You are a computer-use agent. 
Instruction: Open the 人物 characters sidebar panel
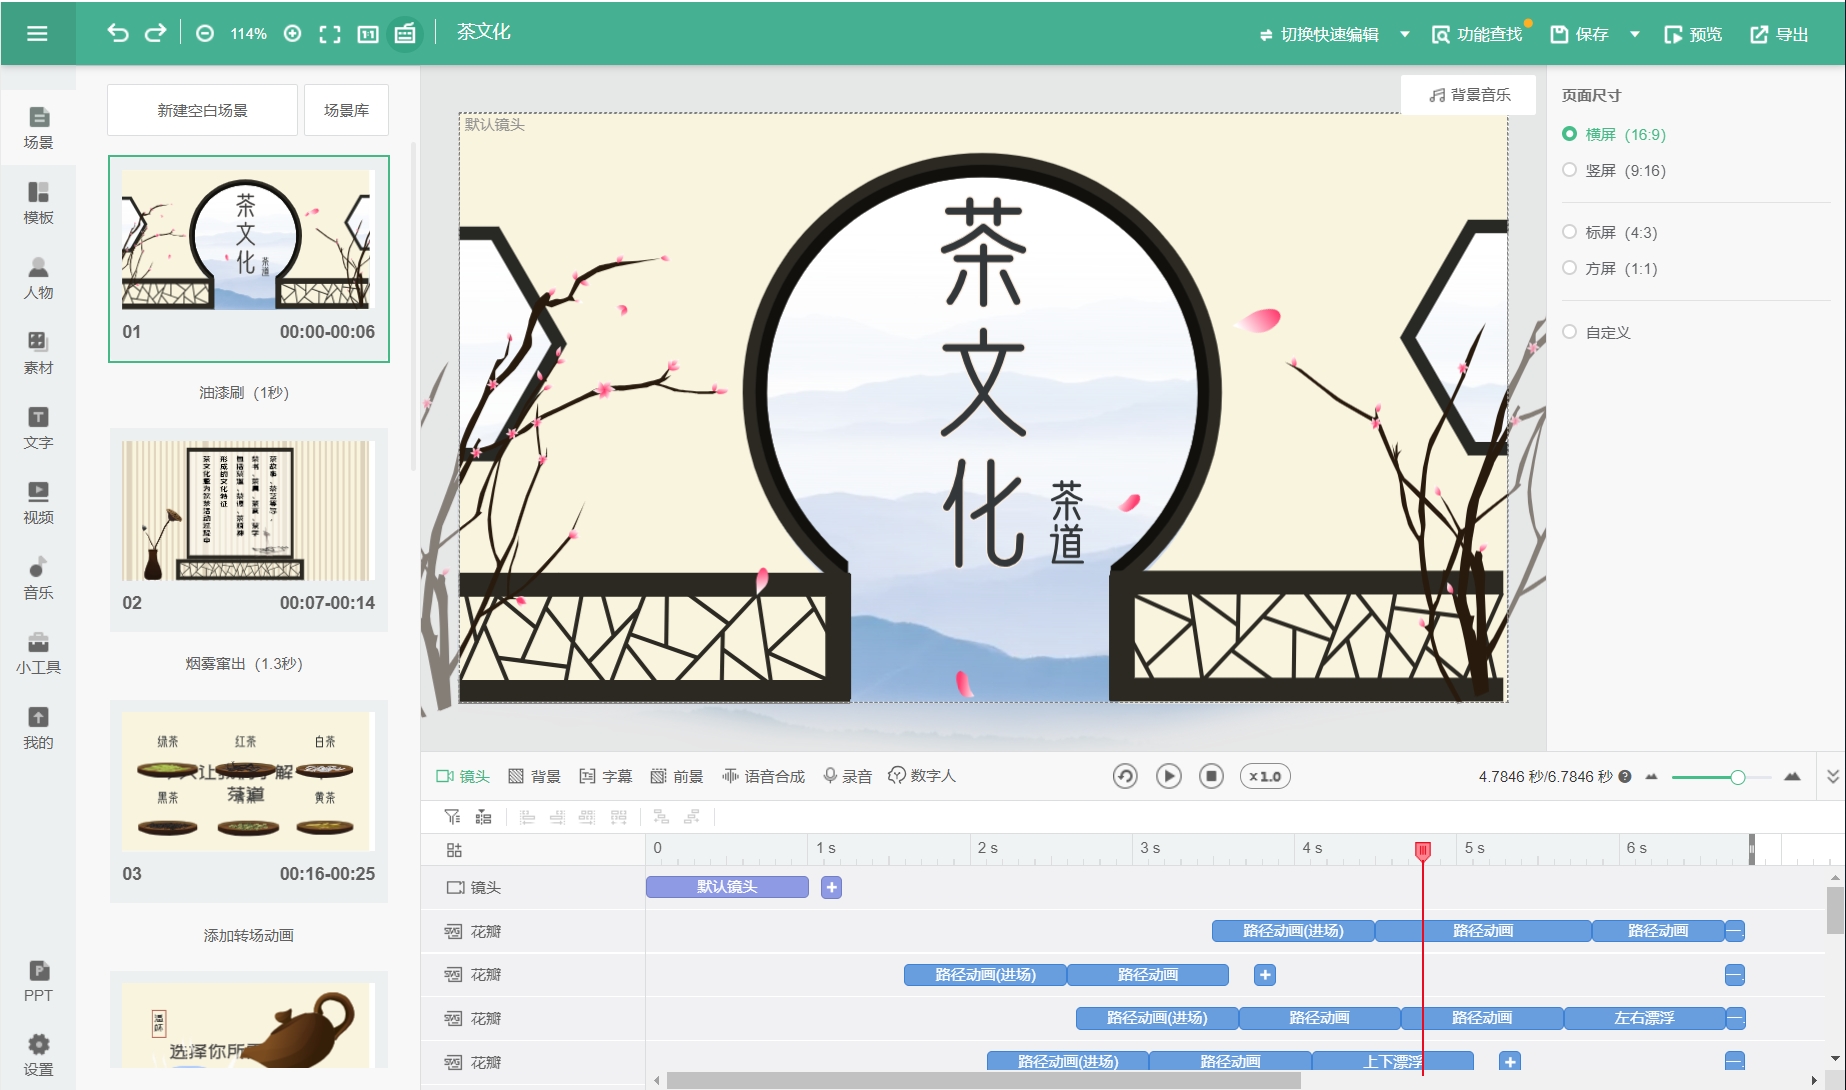click(x=38, y=278)
